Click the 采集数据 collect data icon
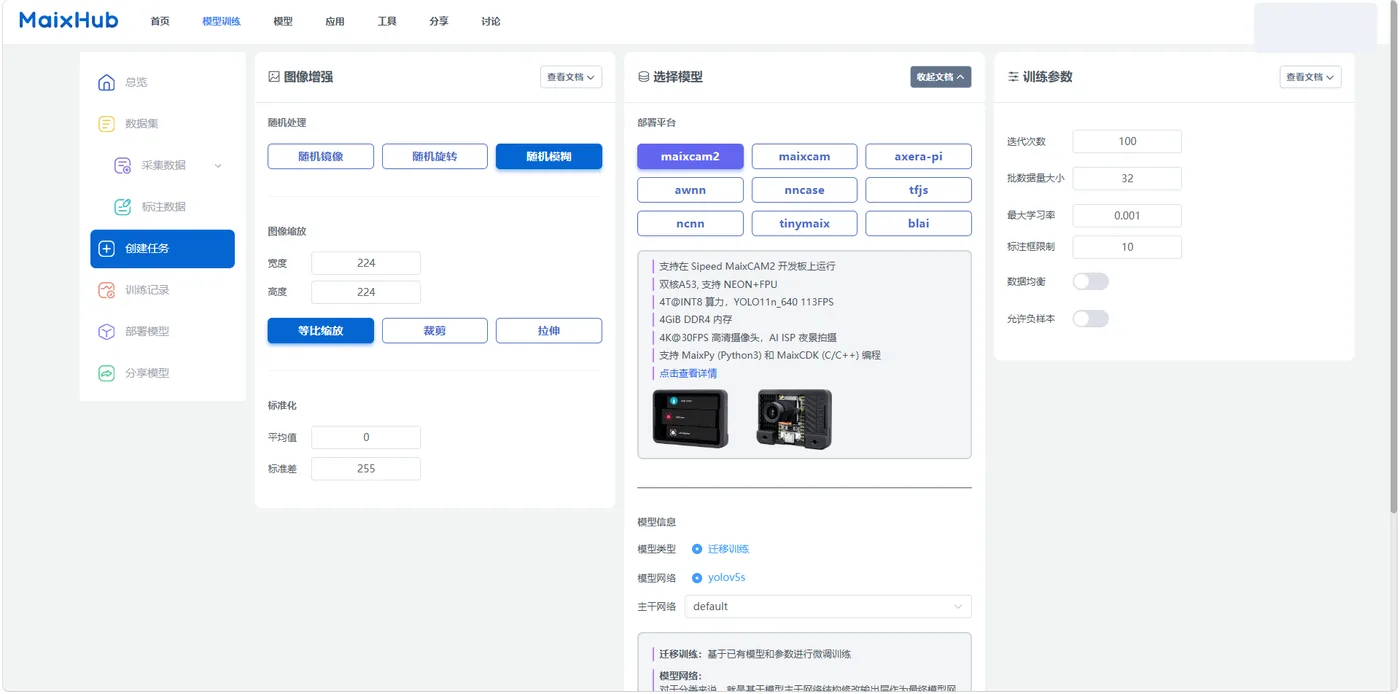The height and width of the screenshot is (694, 1400). tap(123, 165)
